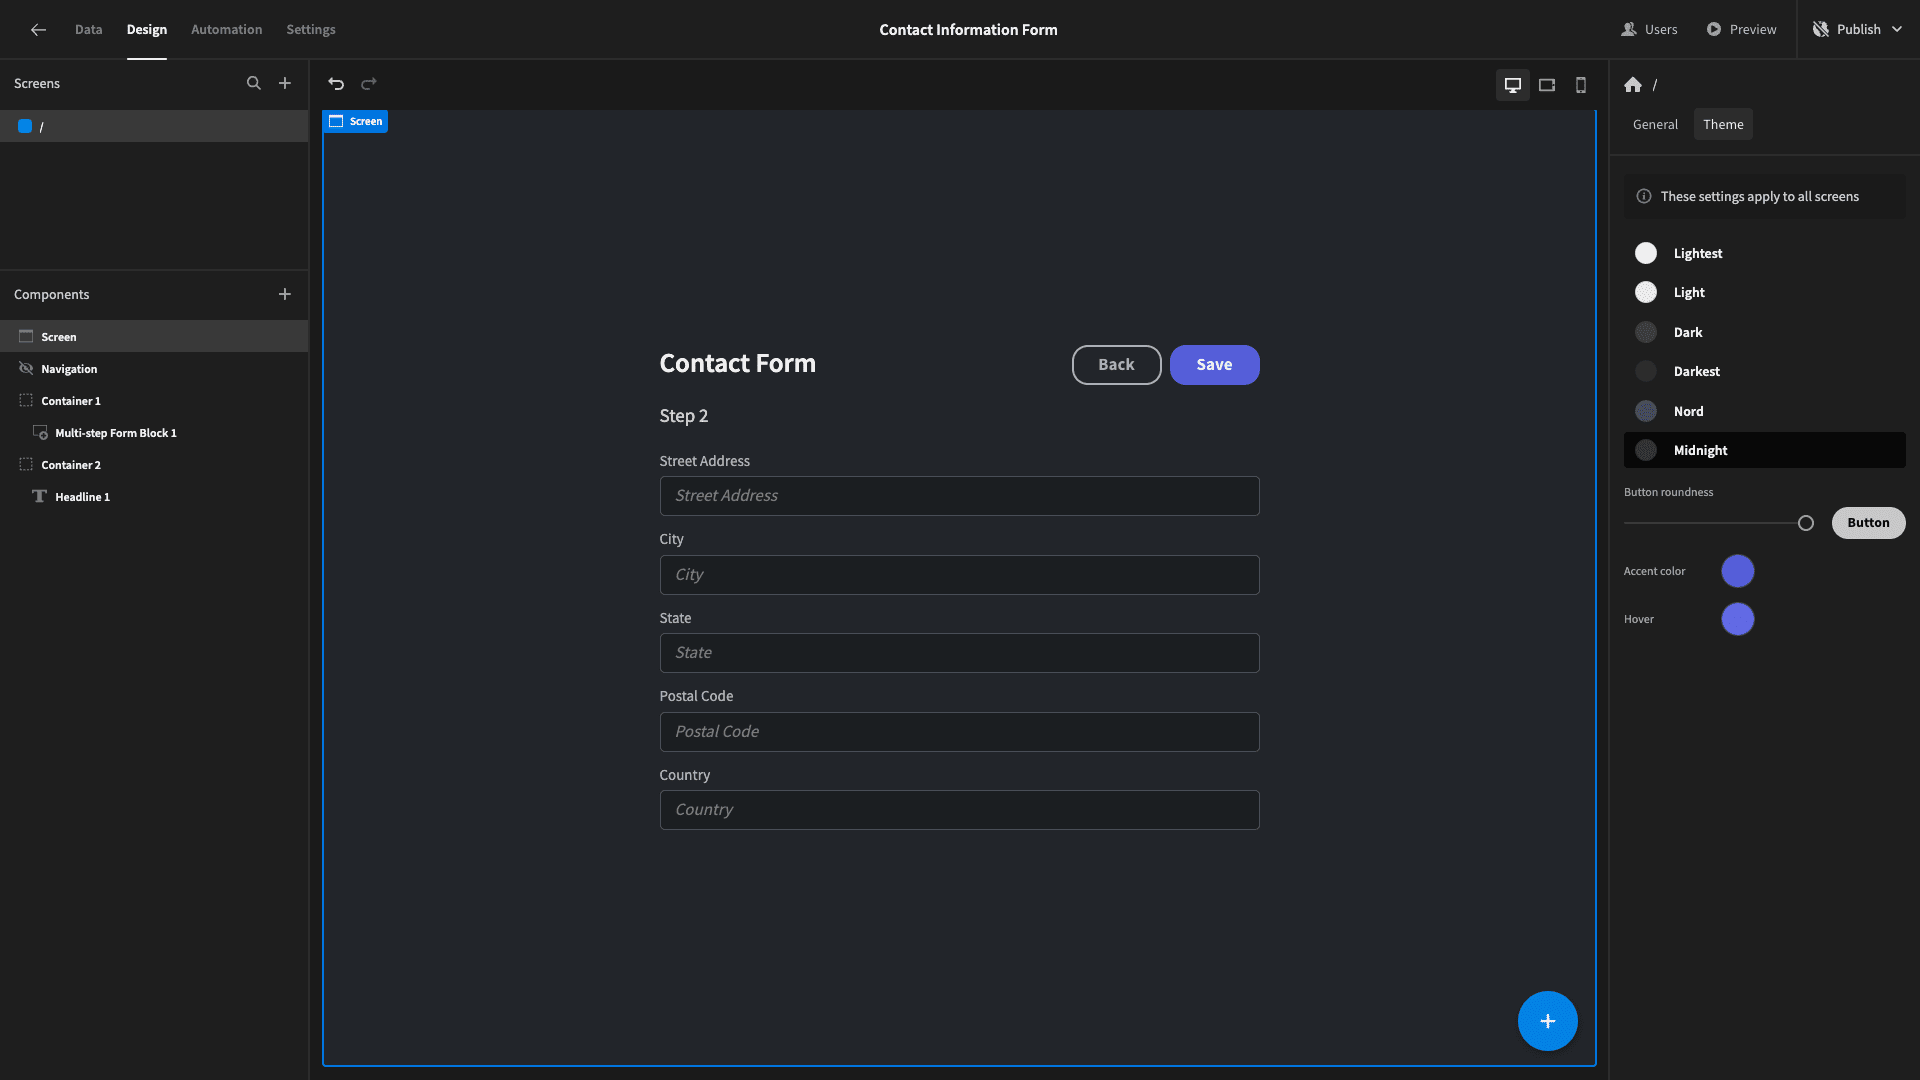
Task: Go to the Settings tab
Action: tap(311, 30)
